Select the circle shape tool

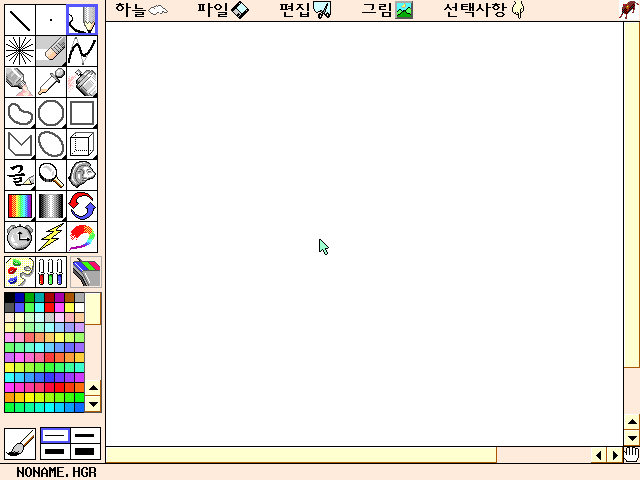click(x=51, y=113)
